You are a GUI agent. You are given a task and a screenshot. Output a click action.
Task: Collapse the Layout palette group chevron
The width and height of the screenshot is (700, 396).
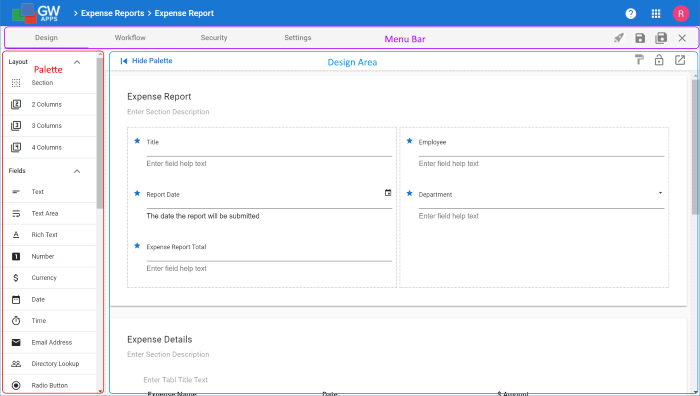pos(77,62)
